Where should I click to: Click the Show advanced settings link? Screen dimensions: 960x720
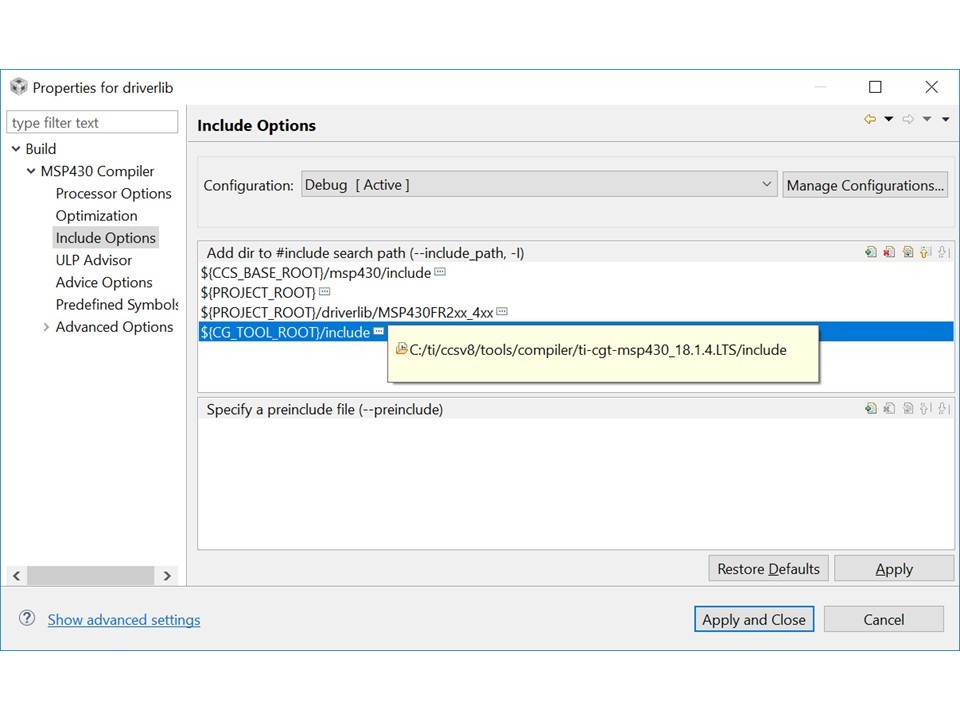click(124, 619)
